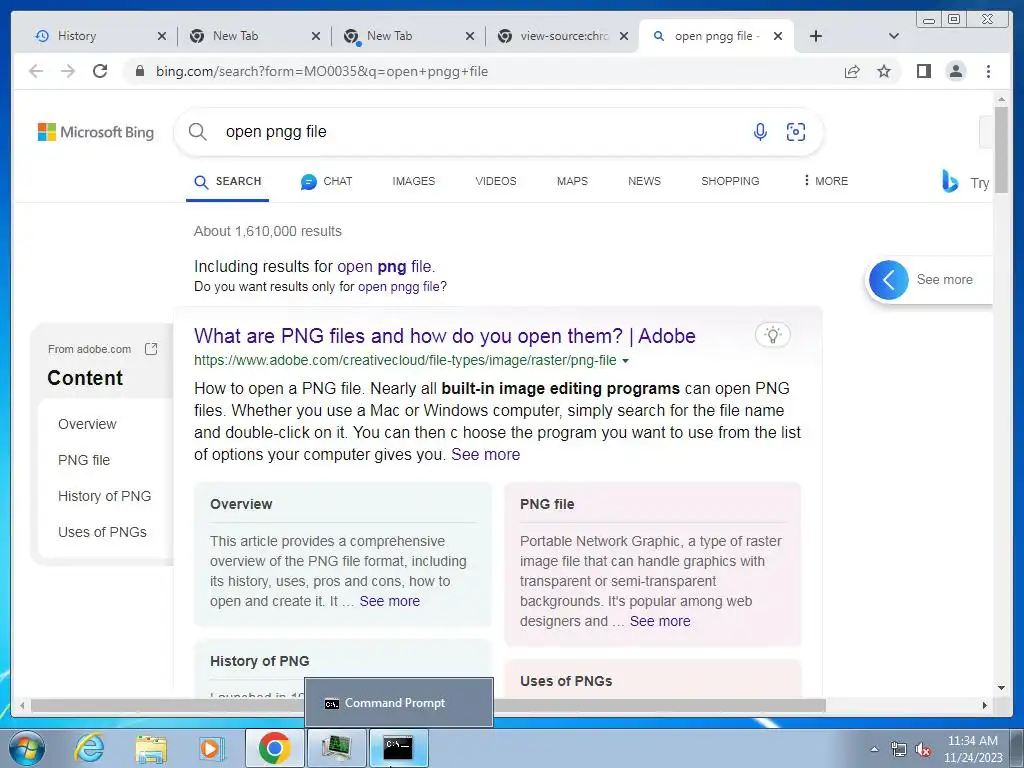Click 'open pngg file' exact results link
The image size is (1024, 768).
(x=398, y=287)
